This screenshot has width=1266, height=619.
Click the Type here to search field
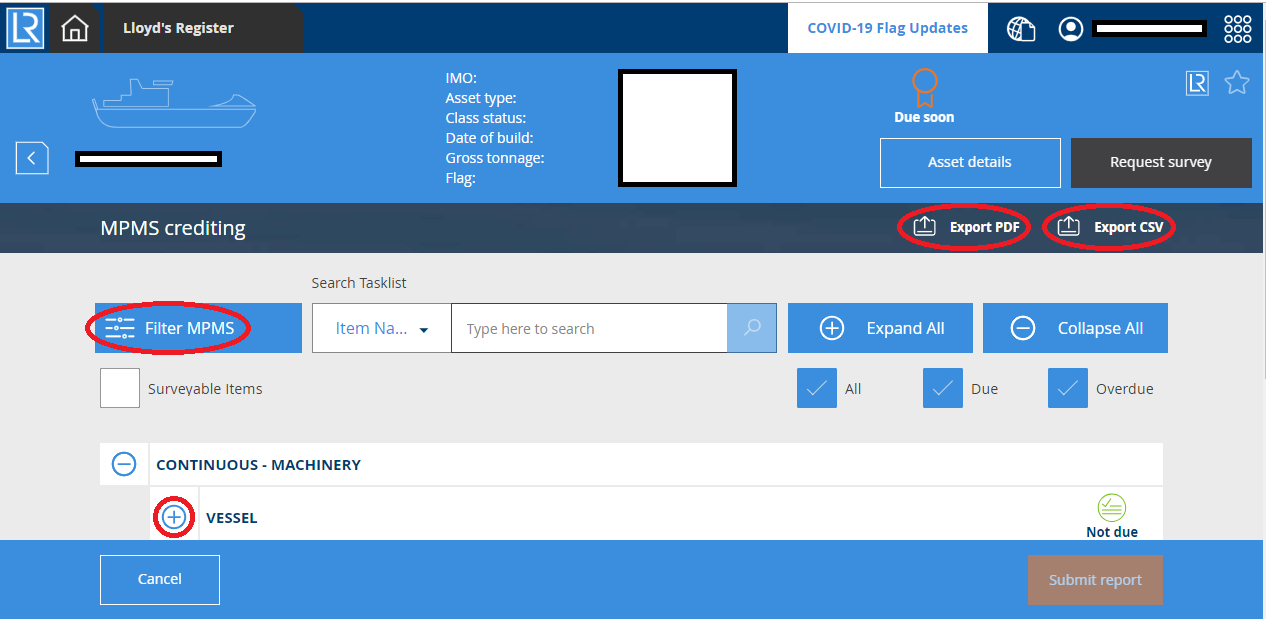click(588, 328)
